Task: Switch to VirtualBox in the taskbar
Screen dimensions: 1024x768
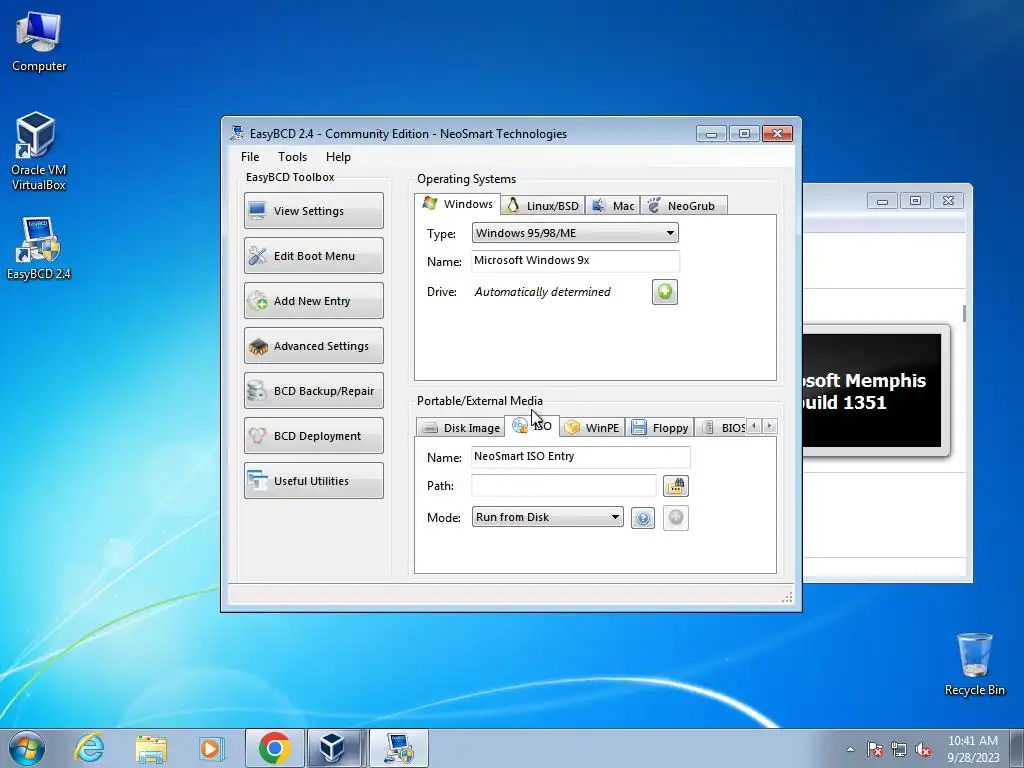Action: pyautogui.click(x=336, y=748)
